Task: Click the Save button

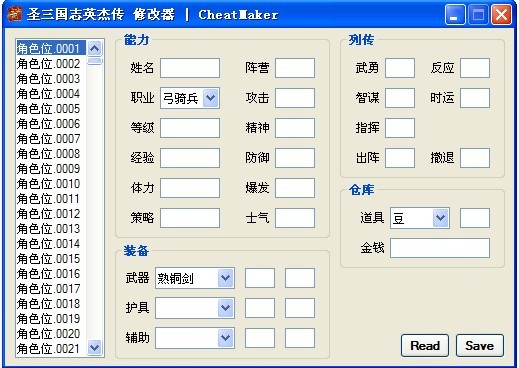Action: point(480,346)
